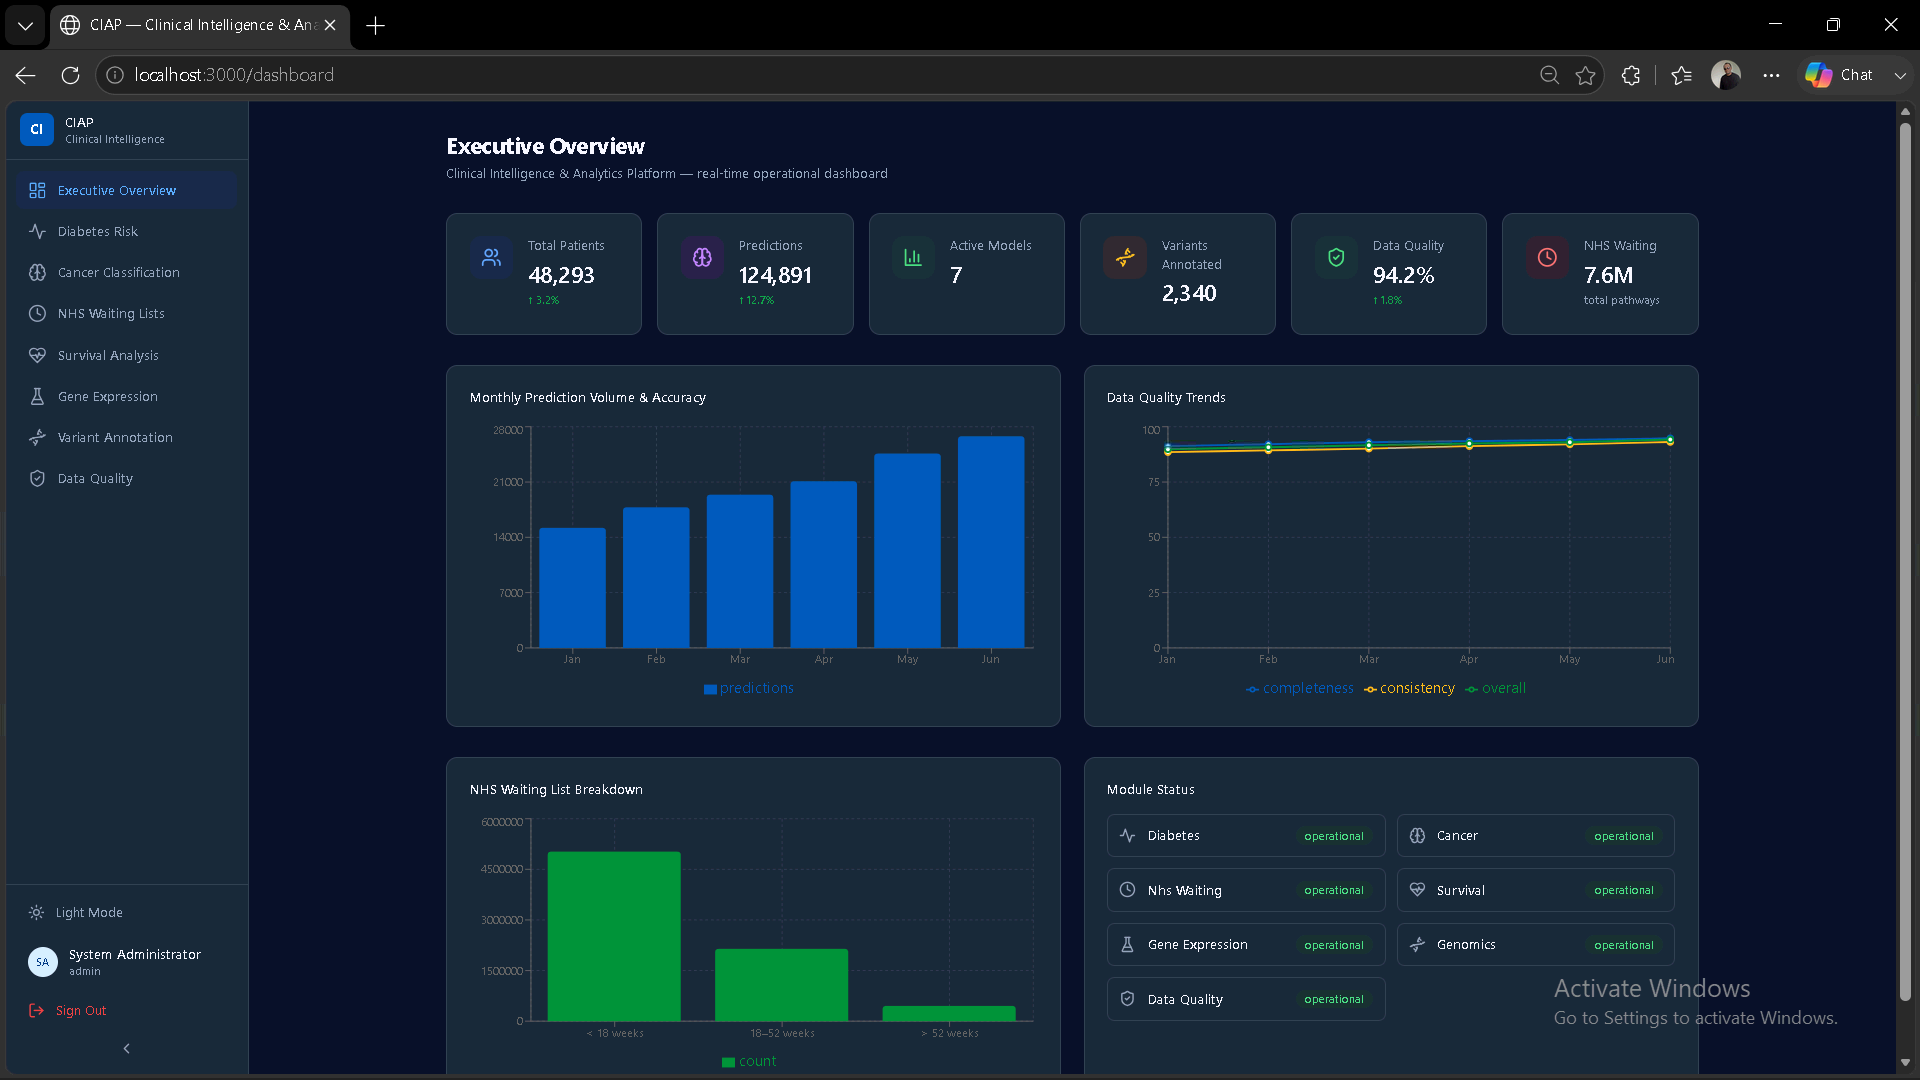
Task: Click browser extensions puzzle icon
Action: point(1631,75)
